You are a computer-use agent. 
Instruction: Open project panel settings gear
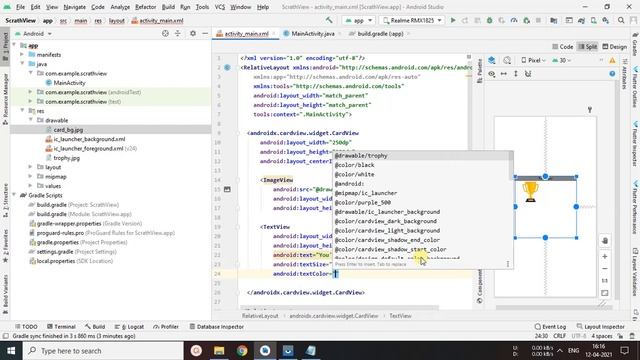tap(193, 33)
